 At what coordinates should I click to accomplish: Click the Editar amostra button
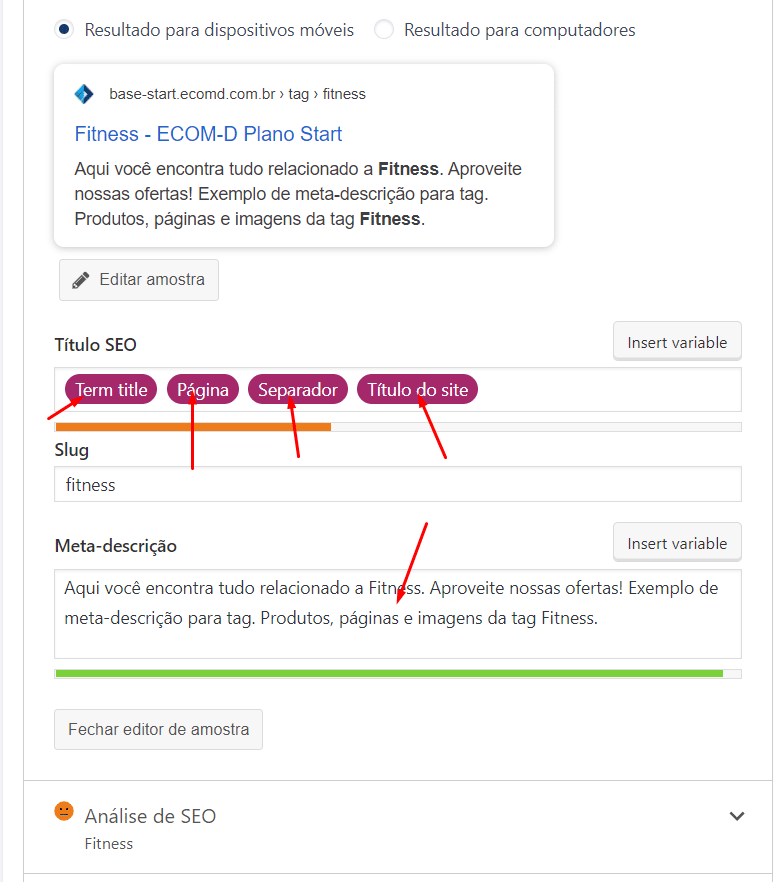(x=139, y=280)
